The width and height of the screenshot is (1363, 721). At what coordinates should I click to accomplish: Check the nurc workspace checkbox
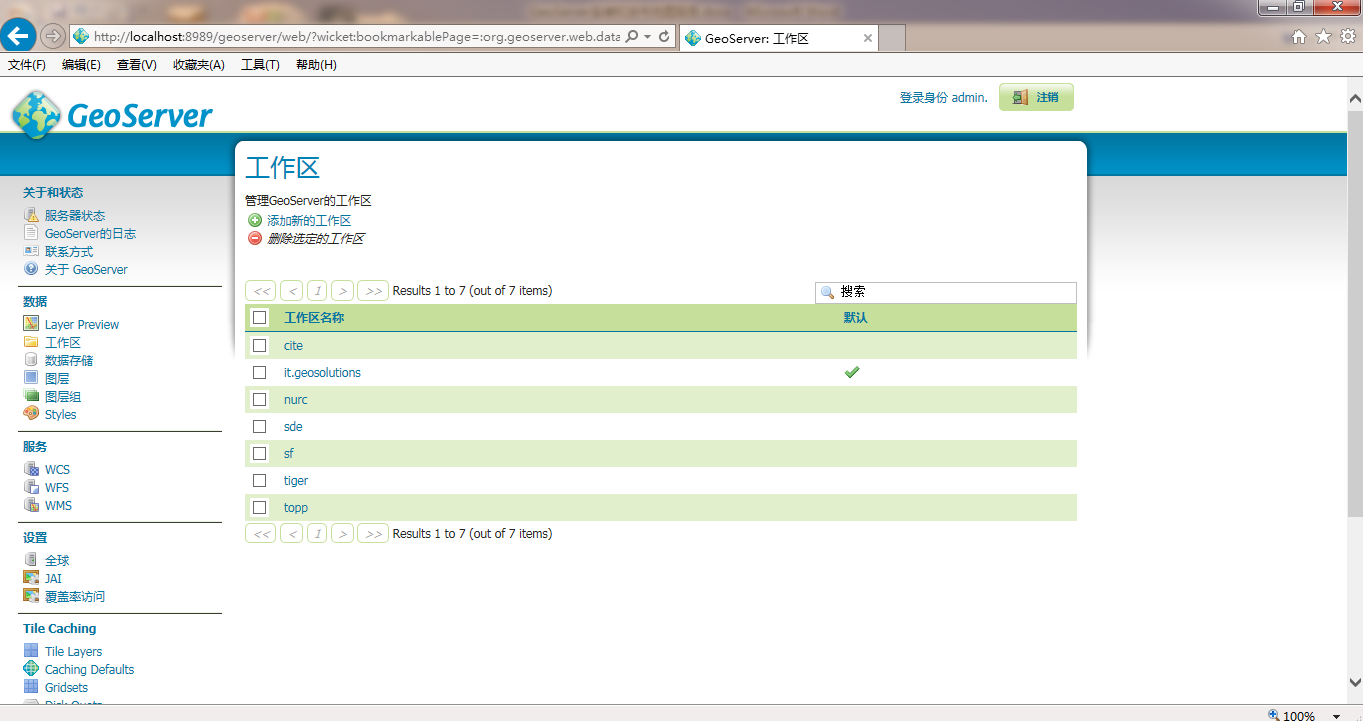[x=260, y=399]
